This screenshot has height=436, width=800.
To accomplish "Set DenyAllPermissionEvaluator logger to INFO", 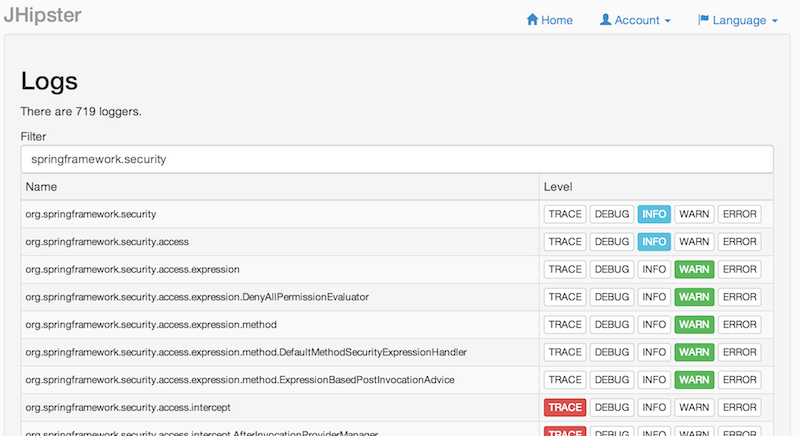I will (654, 297).
